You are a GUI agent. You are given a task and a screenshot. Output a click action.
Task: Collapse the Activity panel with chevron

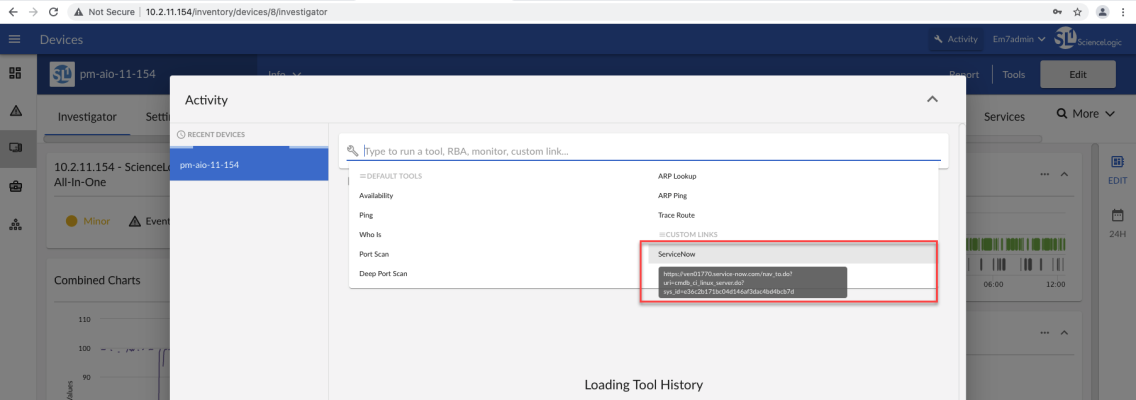(x=932, y=99)
